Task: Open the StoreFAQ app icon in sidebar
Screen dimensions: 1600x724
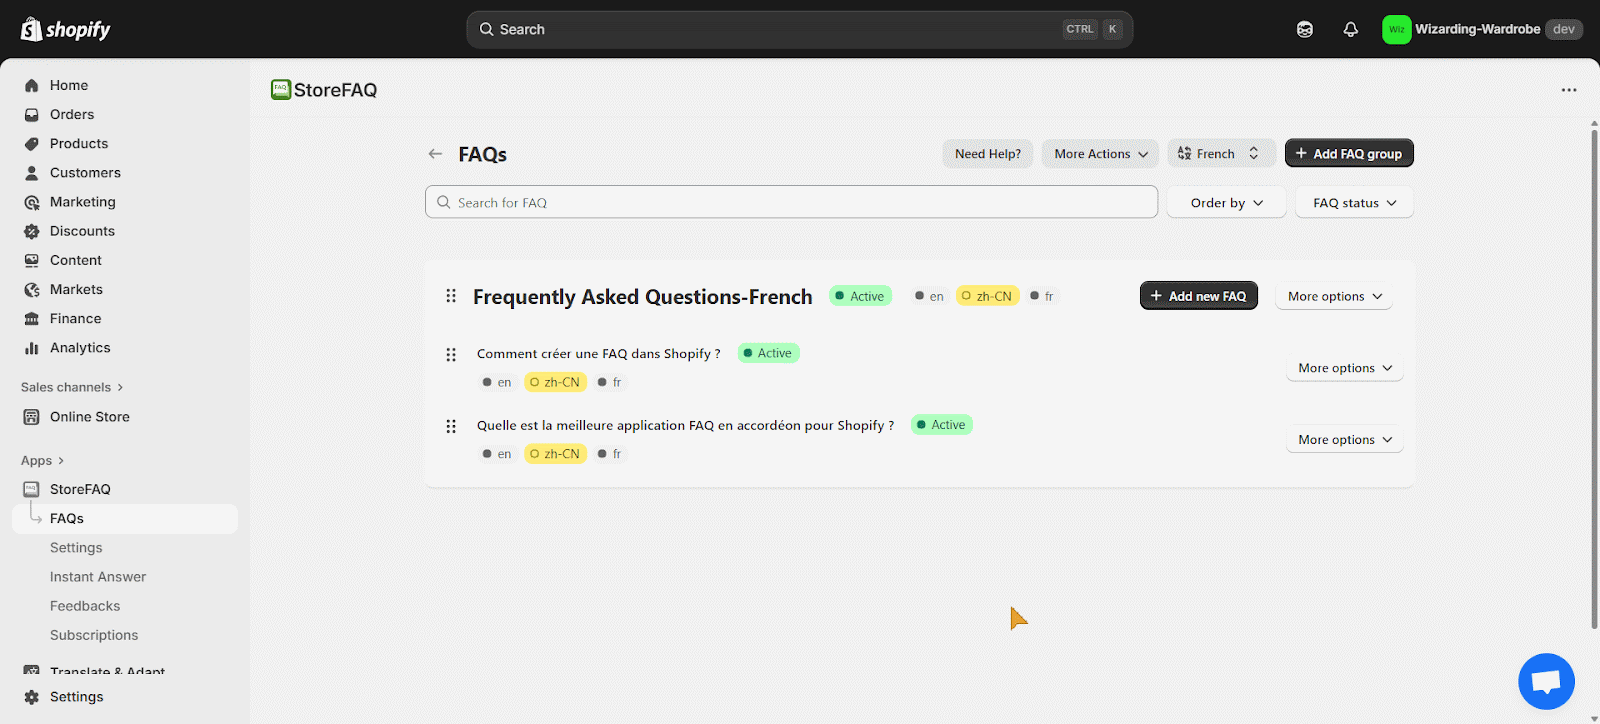Action: [32, 488]
